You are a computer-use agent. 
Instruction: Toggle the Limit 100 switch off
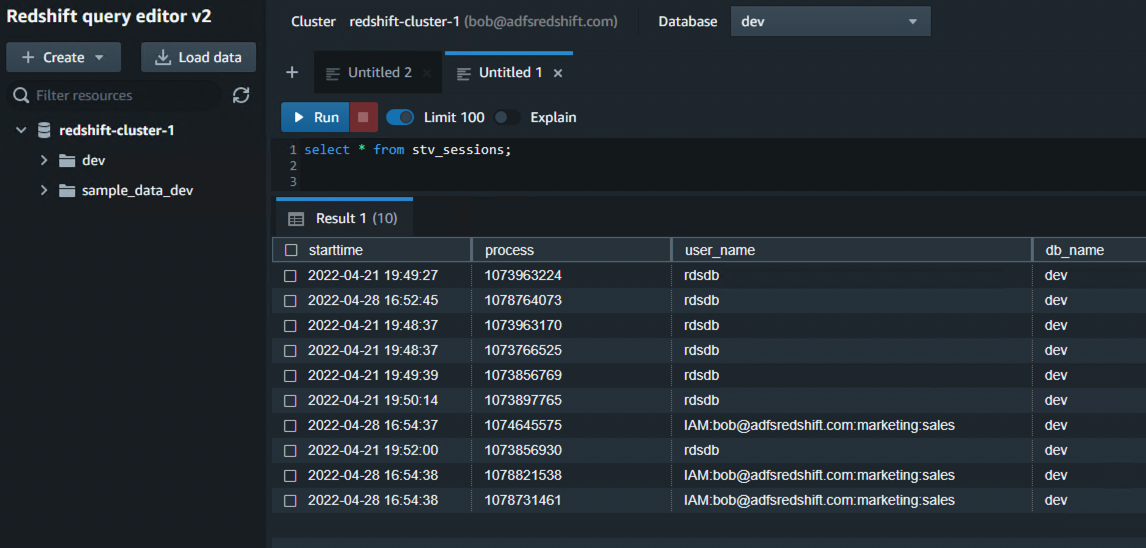[x=400, y=117]
